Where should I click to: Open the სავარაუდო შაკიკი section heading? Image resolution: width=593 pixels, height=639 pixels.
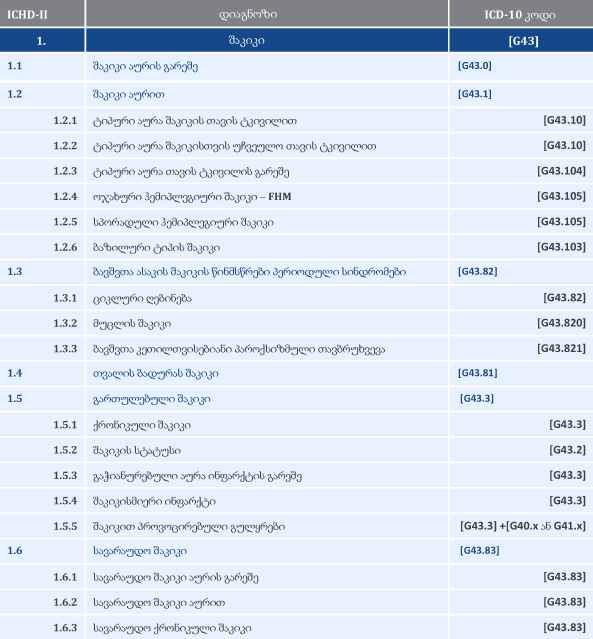pyautogui.click(x=140, y=551)
